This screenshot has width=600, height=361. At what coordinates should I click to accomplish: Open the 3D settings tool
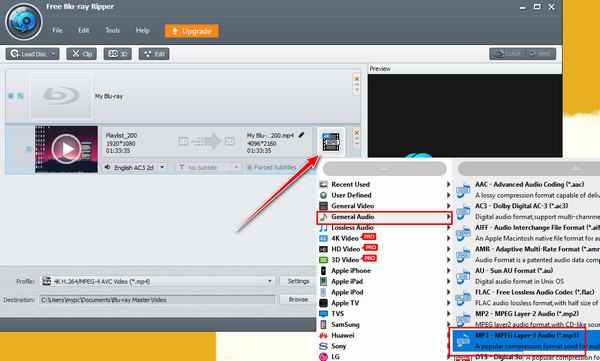click(117, 54)
